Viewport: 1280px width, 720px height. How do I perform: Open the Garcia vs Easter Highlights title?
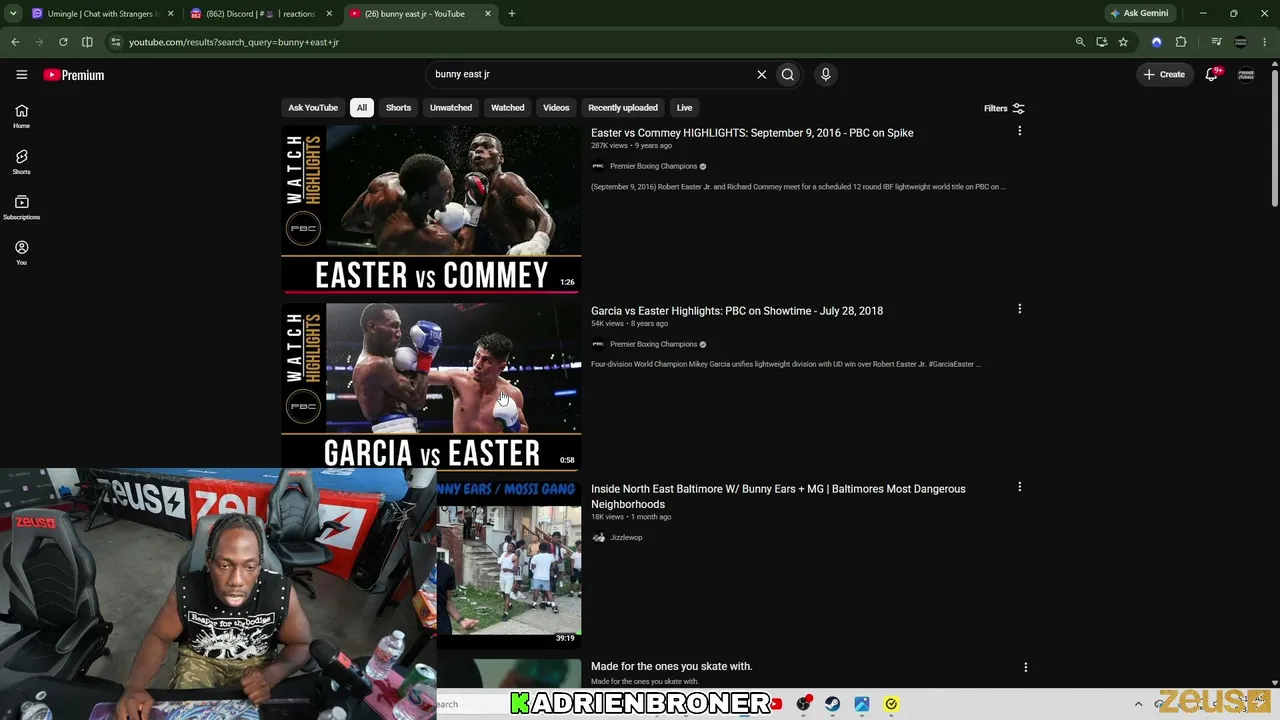pyautogui.click(x=737, y=311)
